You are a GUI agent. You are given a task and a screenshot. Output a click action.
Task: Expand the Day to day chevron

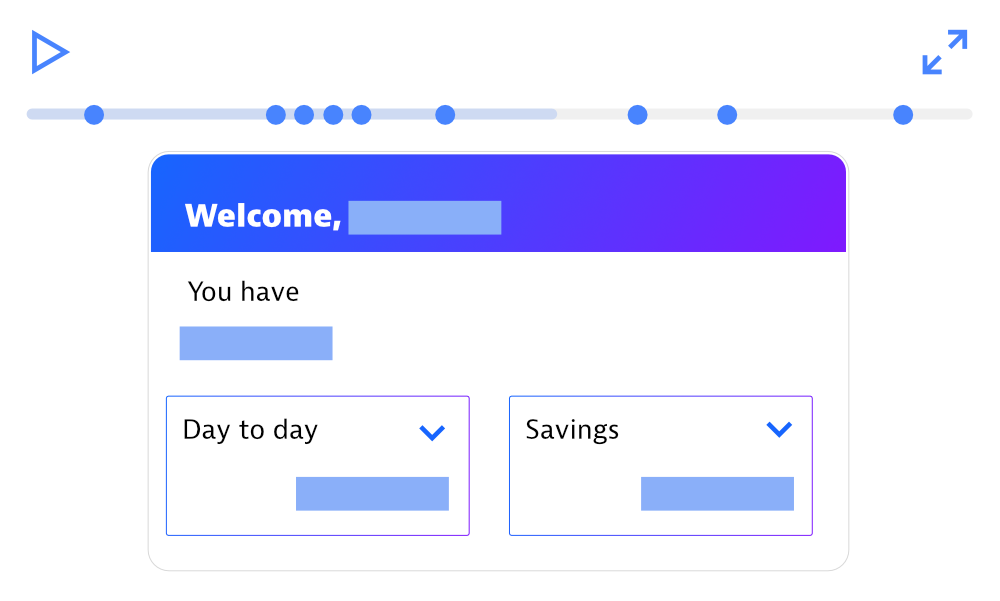tap(432, 432)
